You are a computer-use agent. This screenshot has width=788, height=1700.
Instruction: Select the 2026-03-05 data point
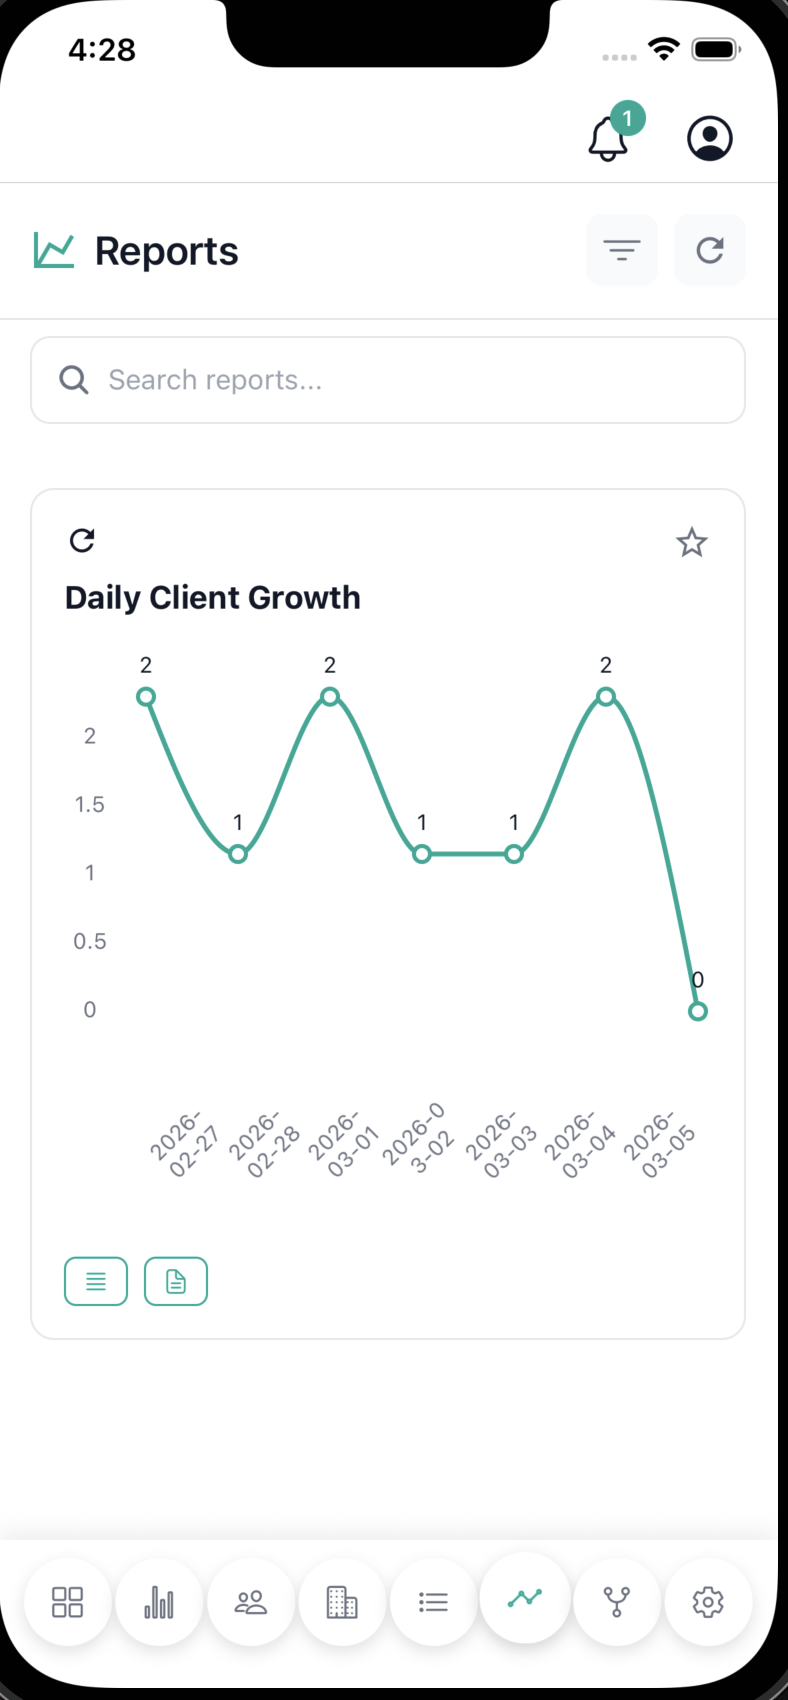pos(697,1011)
